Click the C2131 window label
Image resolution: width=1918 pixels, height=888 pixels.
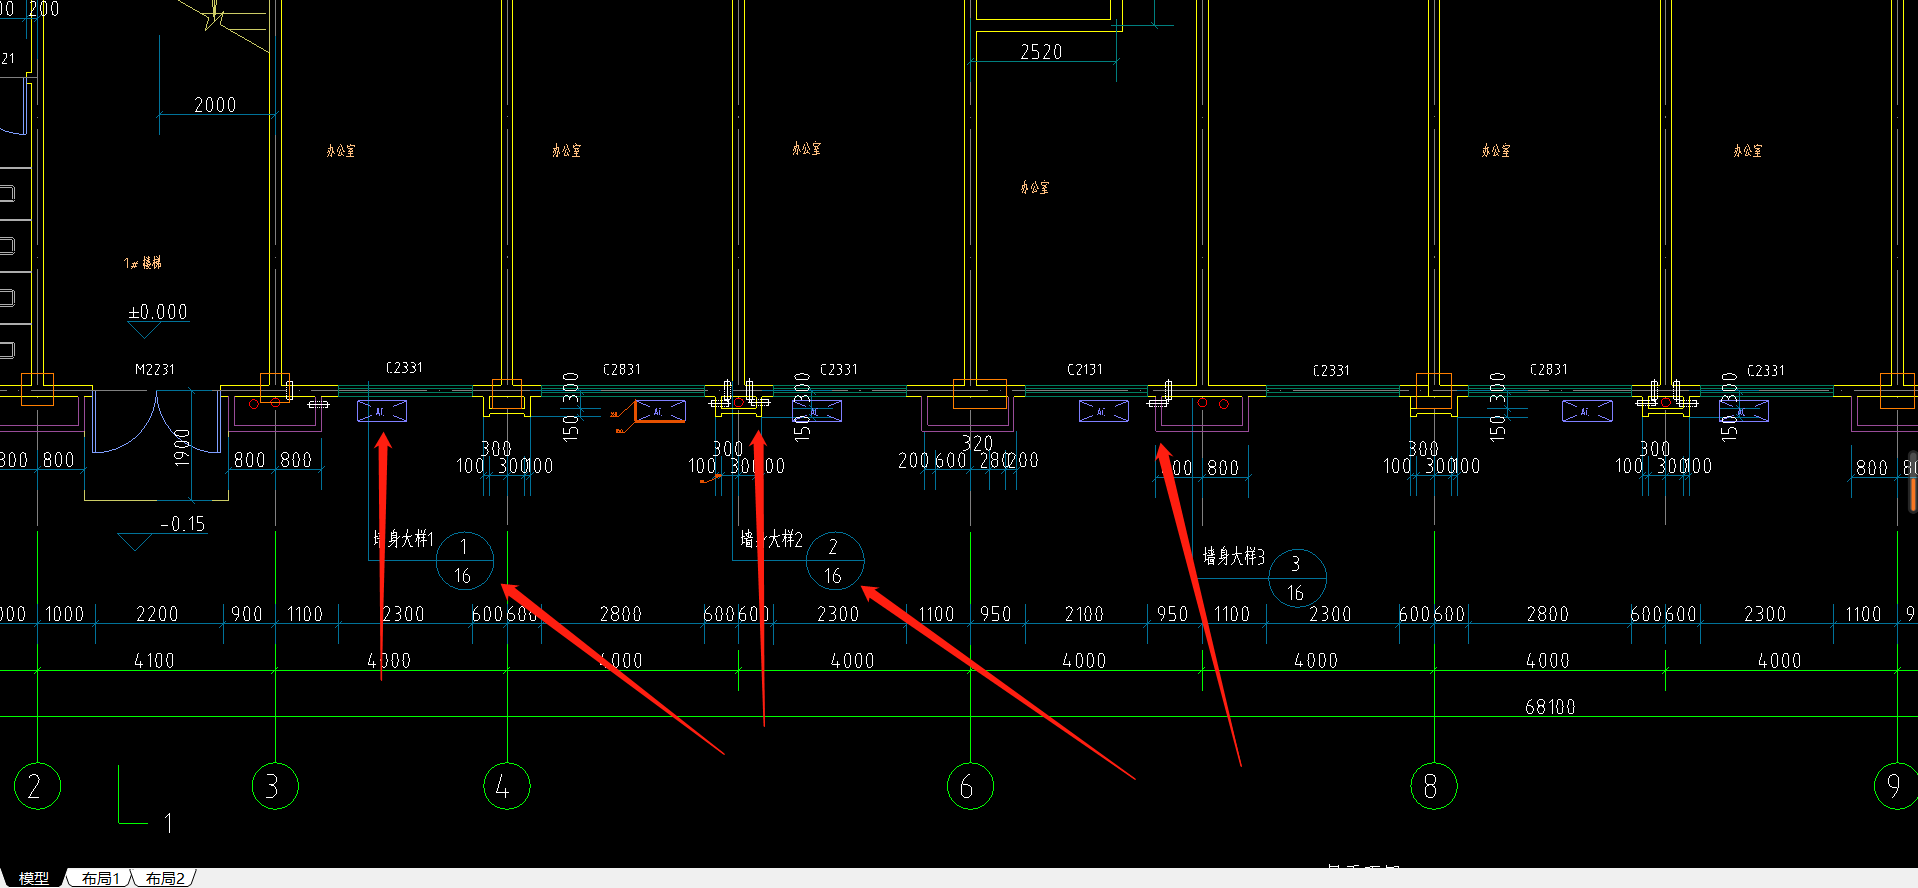[x=1085, y=369]
